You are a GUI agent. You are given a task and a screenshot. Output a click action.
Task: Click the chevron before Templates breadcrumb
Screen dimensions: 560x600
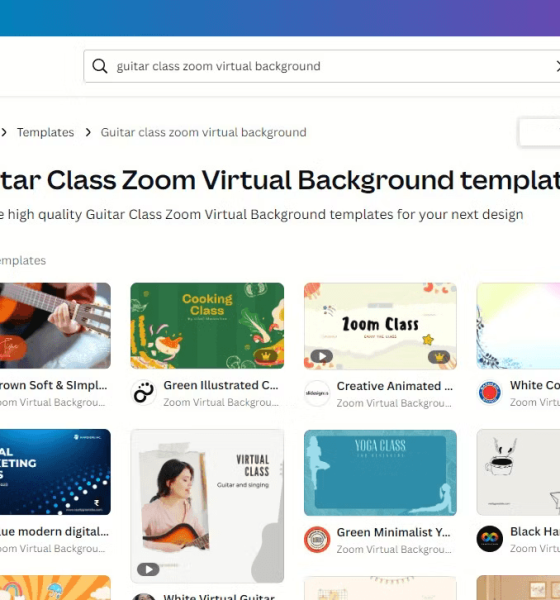click(4, 132)
